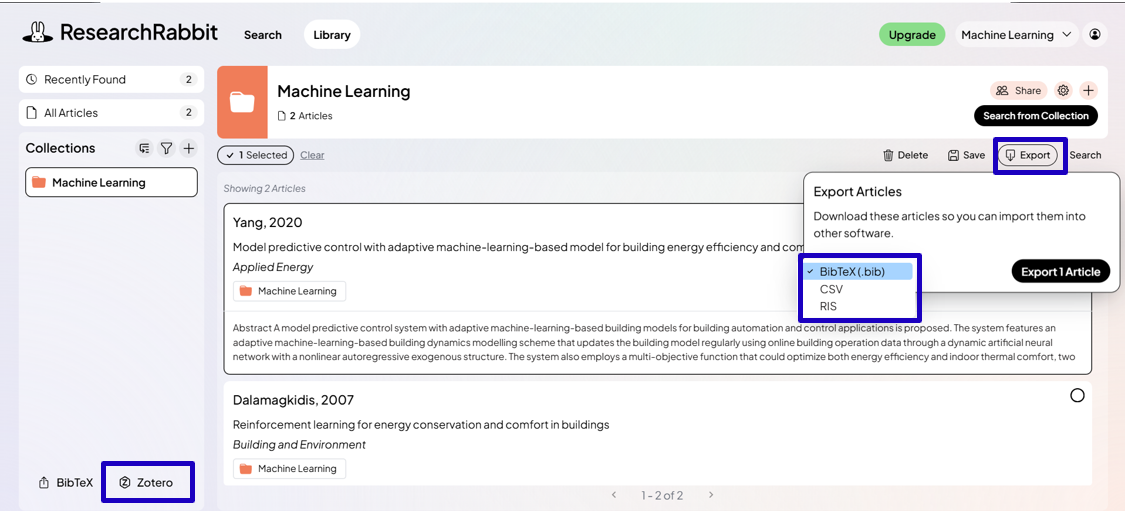Click the Upgrade button
The height and width of the screenshot is (511, 1129).
point(912,35)
